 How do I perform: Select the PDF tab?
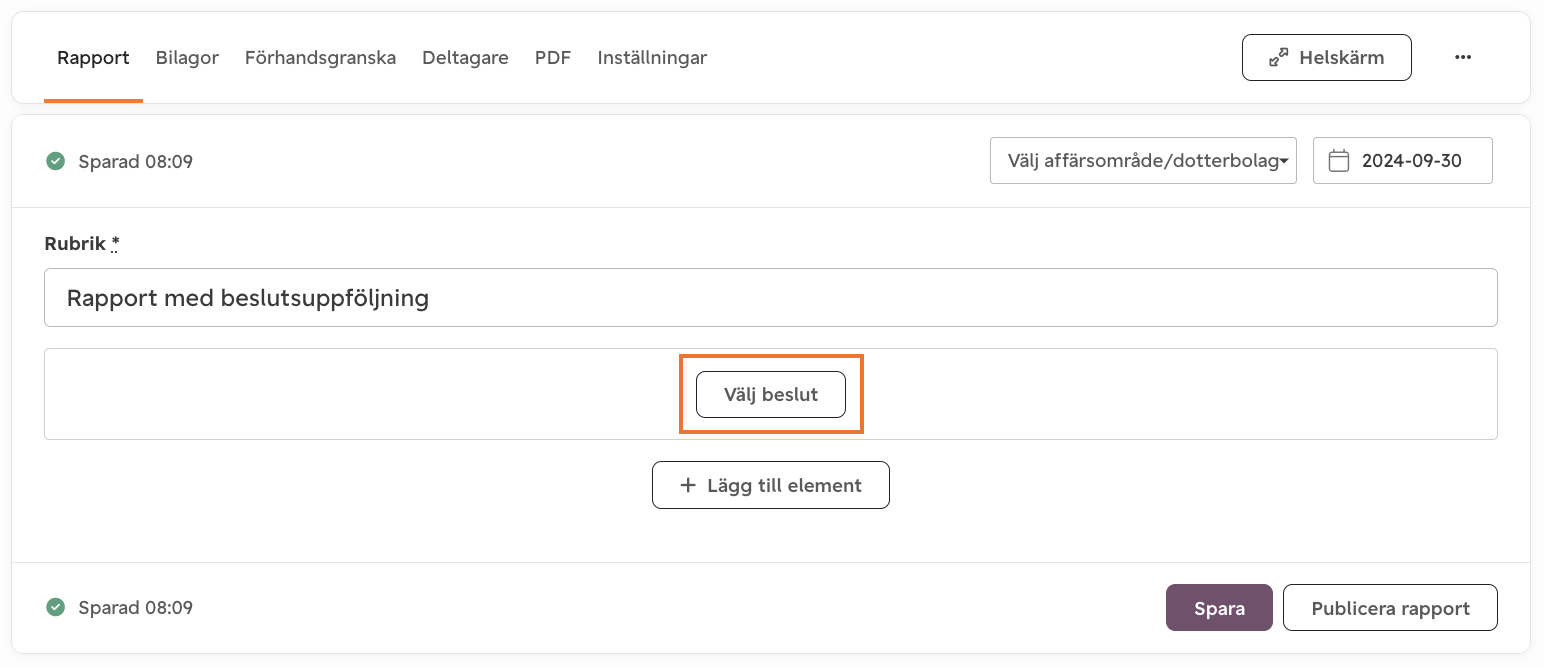(x=553, y=58)
